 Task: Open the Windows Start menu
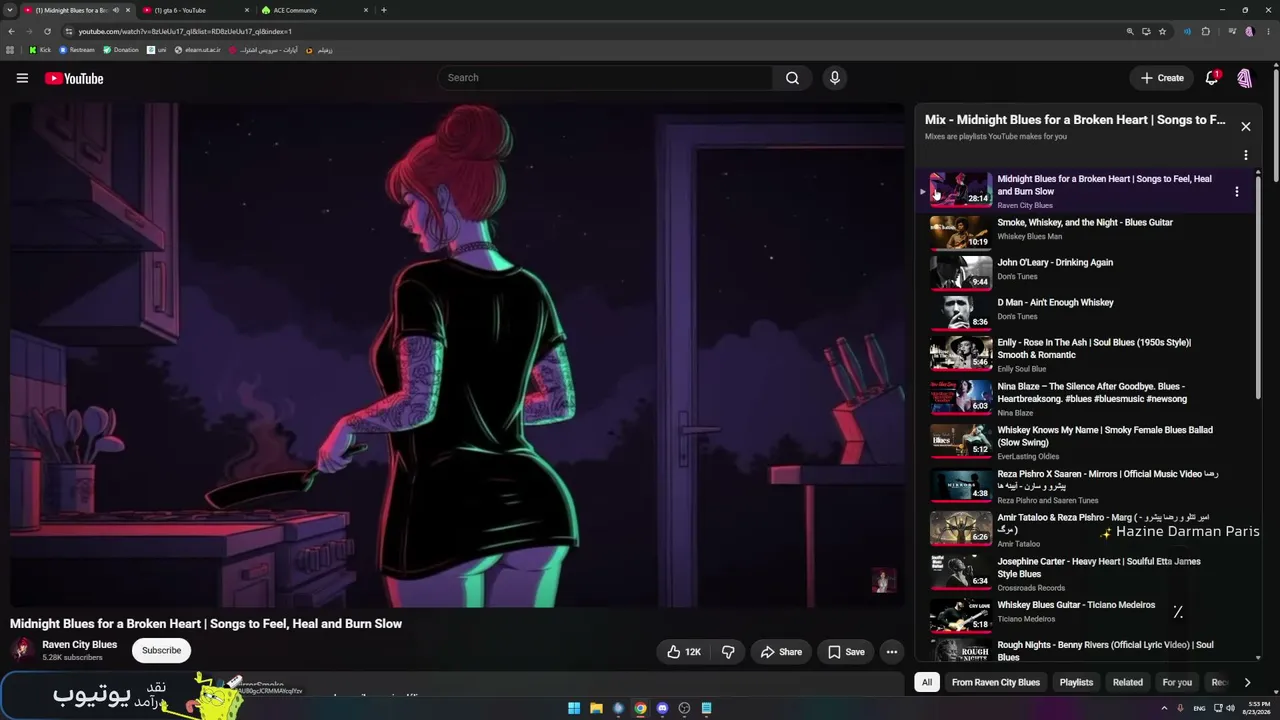[574, 708]
